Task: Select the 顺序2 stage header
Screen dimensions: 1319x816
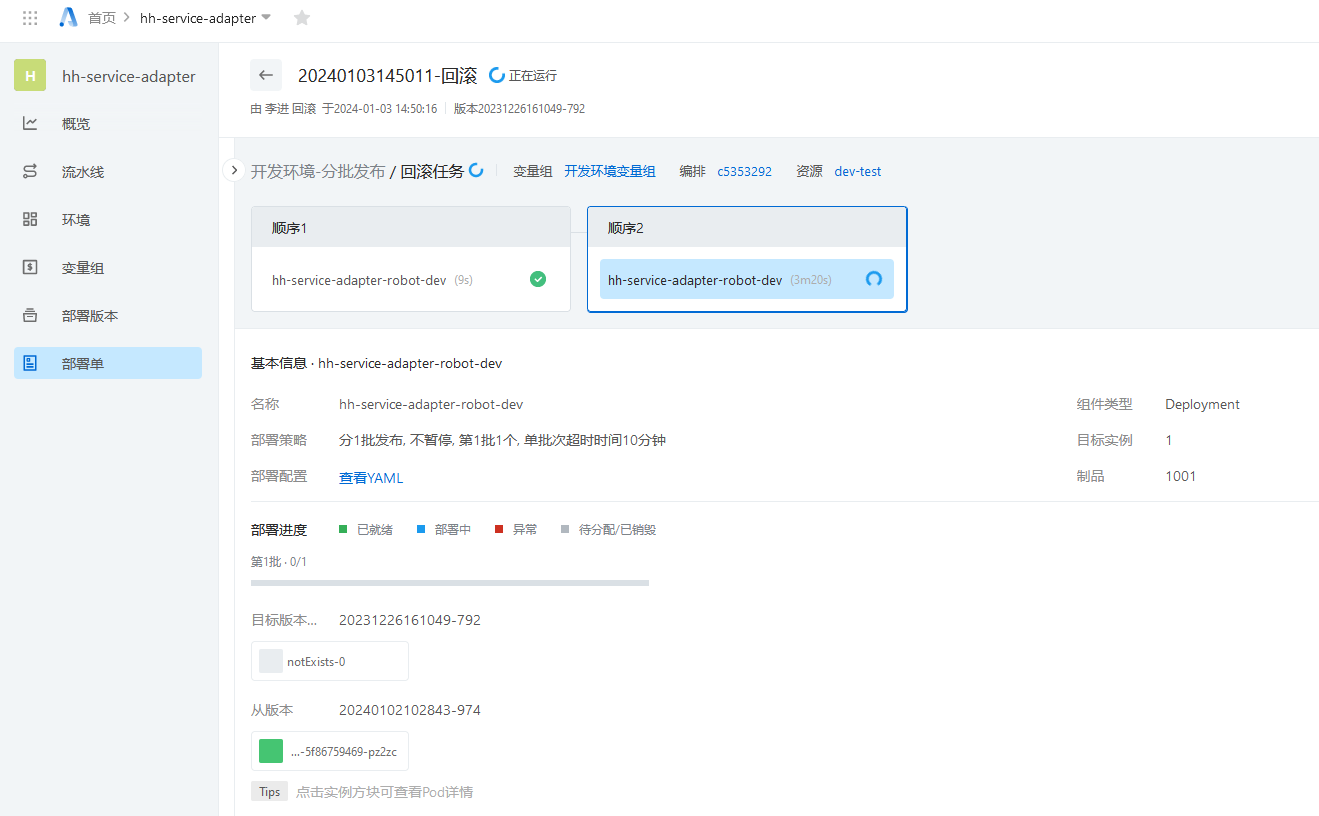Action: (x=747, y=227)
